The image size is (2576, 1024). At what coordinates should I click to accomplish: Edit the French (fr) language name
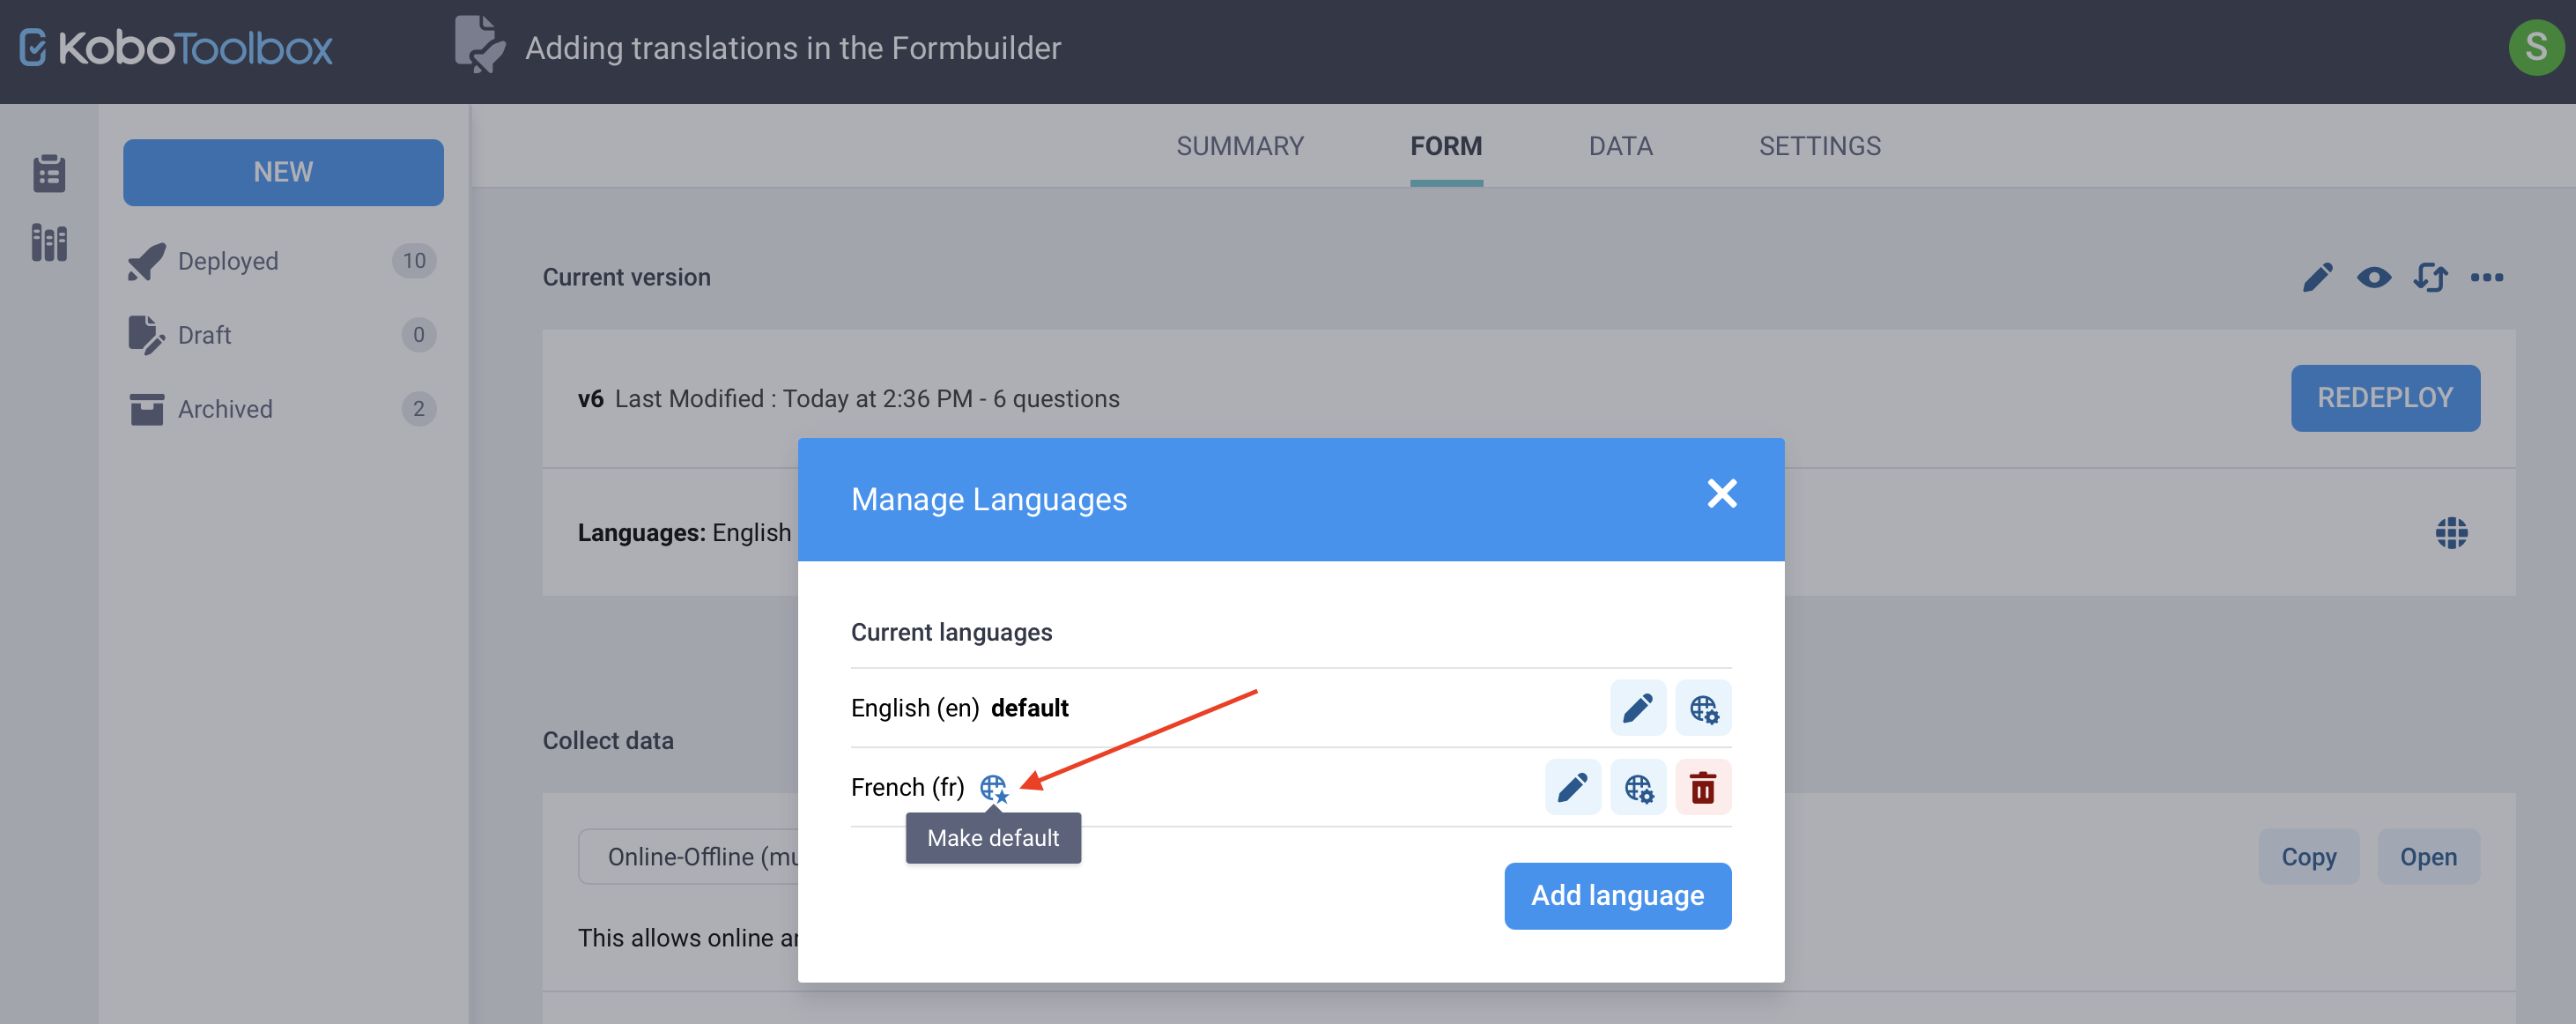point(1573,787)
